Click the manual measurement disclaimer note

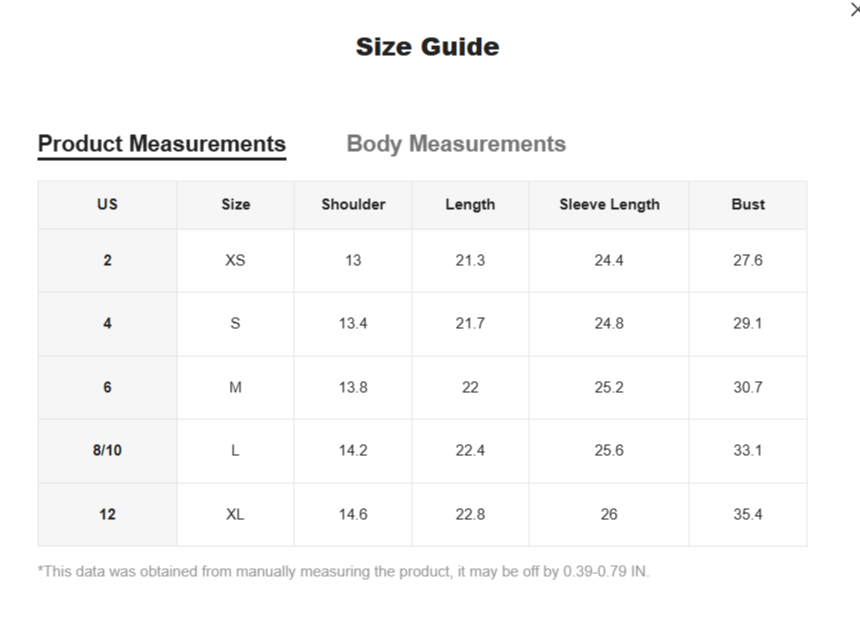pyautogui.click(x=344, y=572)
